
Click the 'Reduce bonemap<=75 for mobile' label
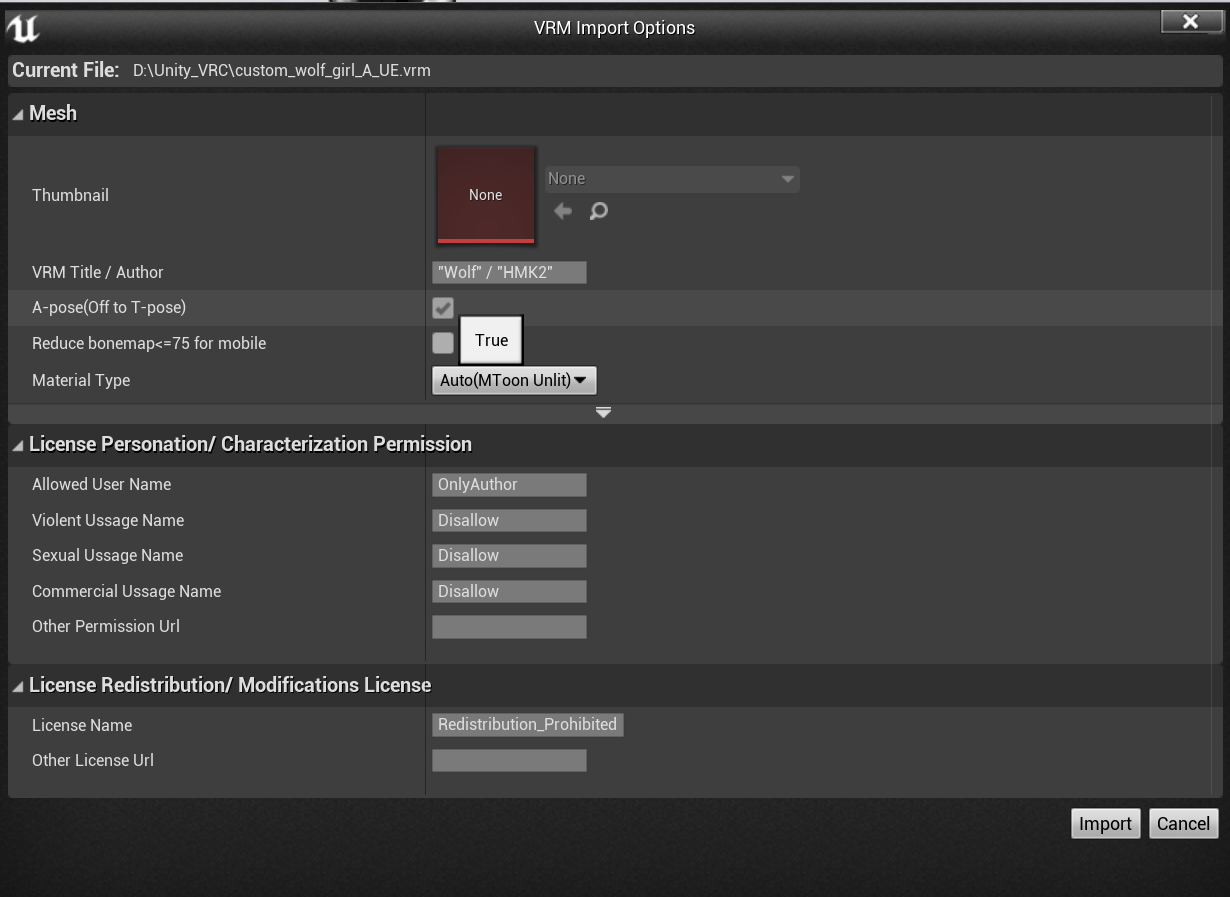pos(149,343)
